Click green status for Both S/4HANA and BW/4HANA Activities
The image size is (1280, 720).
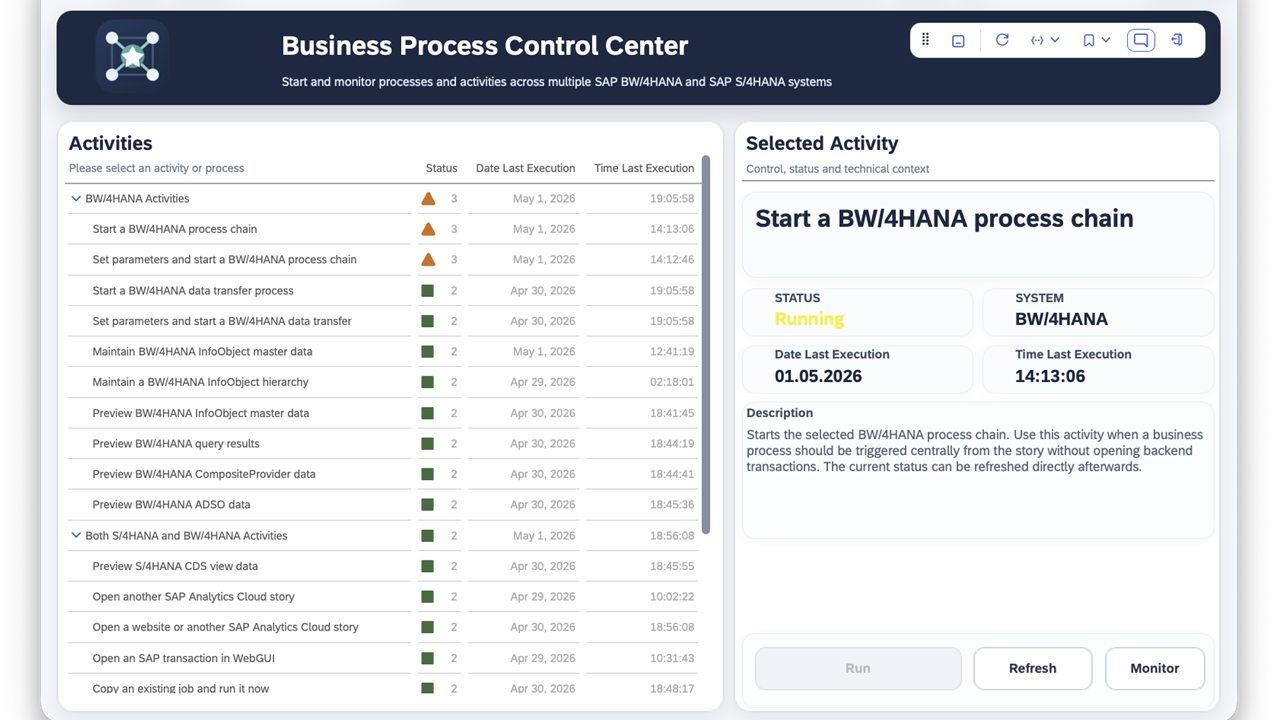[428, 536]
